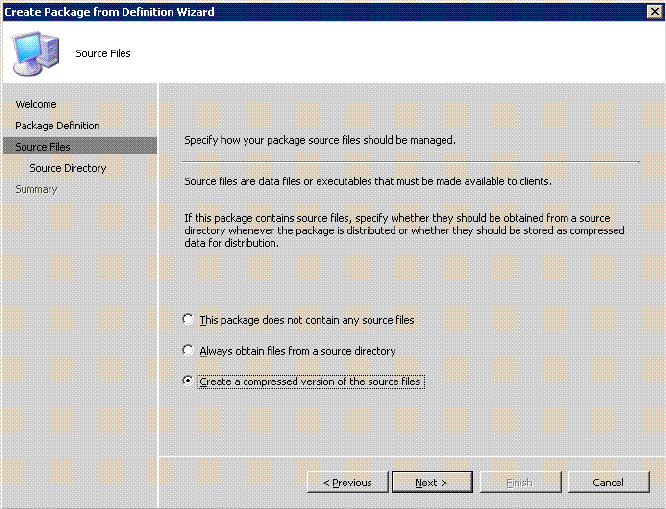Click the greyed-out Finish button
Screen dimensions: 666x509
pos(519,482)
